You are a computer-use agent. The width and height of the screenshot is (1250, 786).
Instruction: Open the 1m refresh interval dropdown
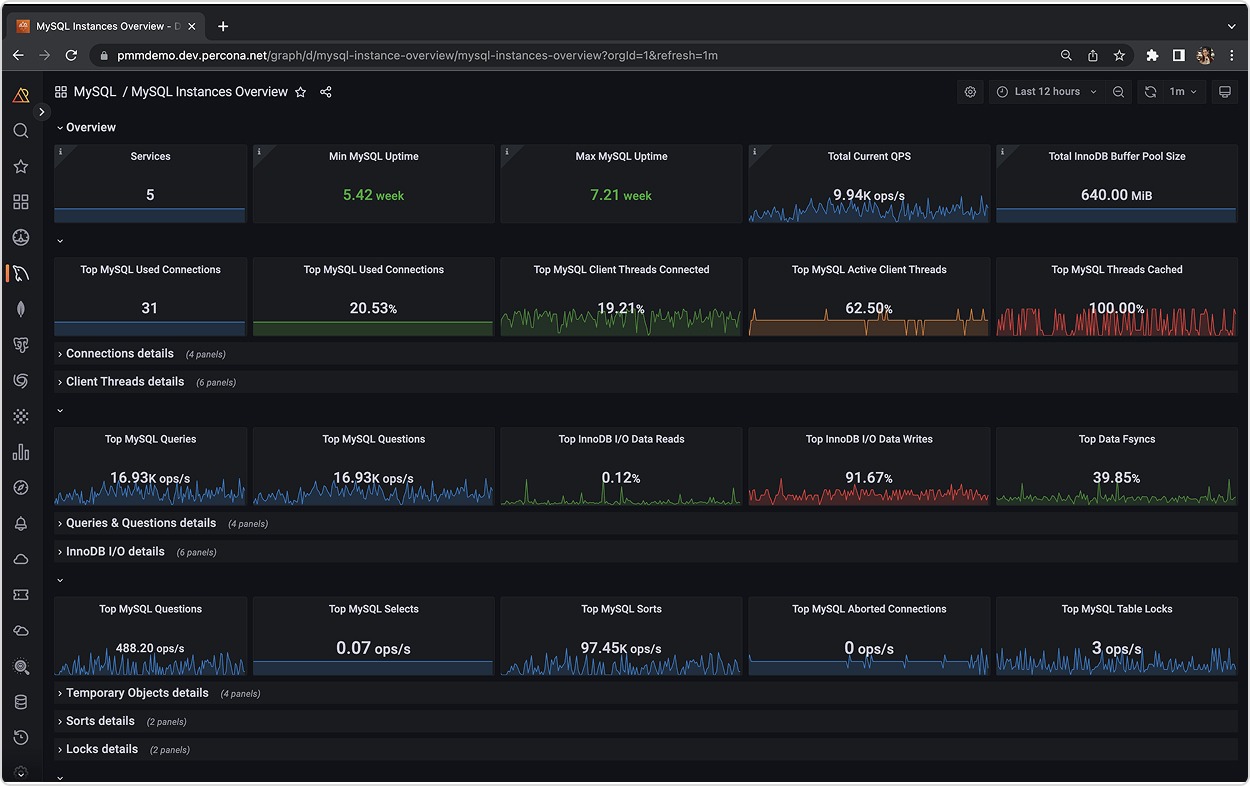[x=1183, y=92]
